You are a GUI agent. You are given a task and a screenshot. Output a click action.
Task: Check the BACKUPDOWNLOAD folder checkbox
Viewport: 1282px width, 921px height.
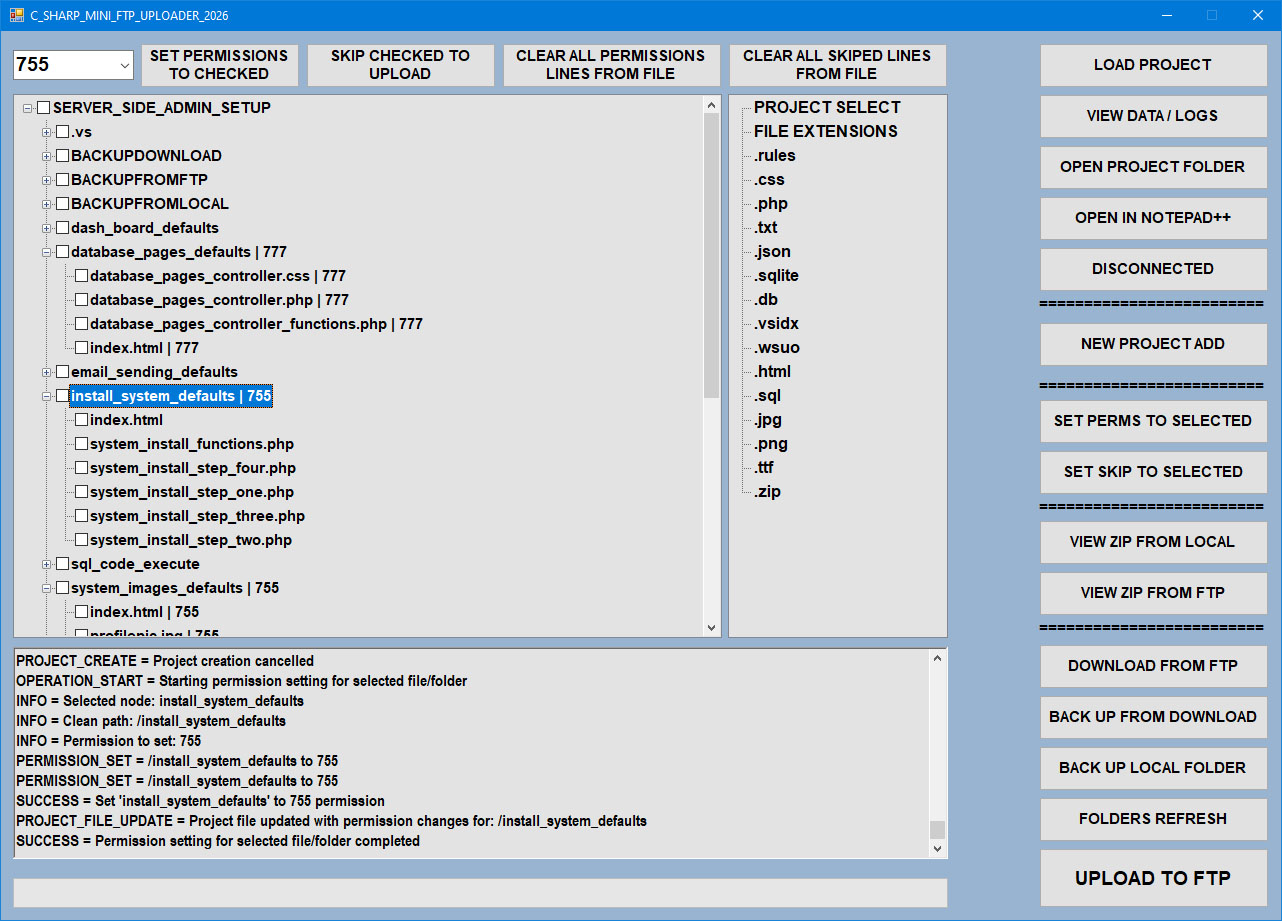[62, 156]
